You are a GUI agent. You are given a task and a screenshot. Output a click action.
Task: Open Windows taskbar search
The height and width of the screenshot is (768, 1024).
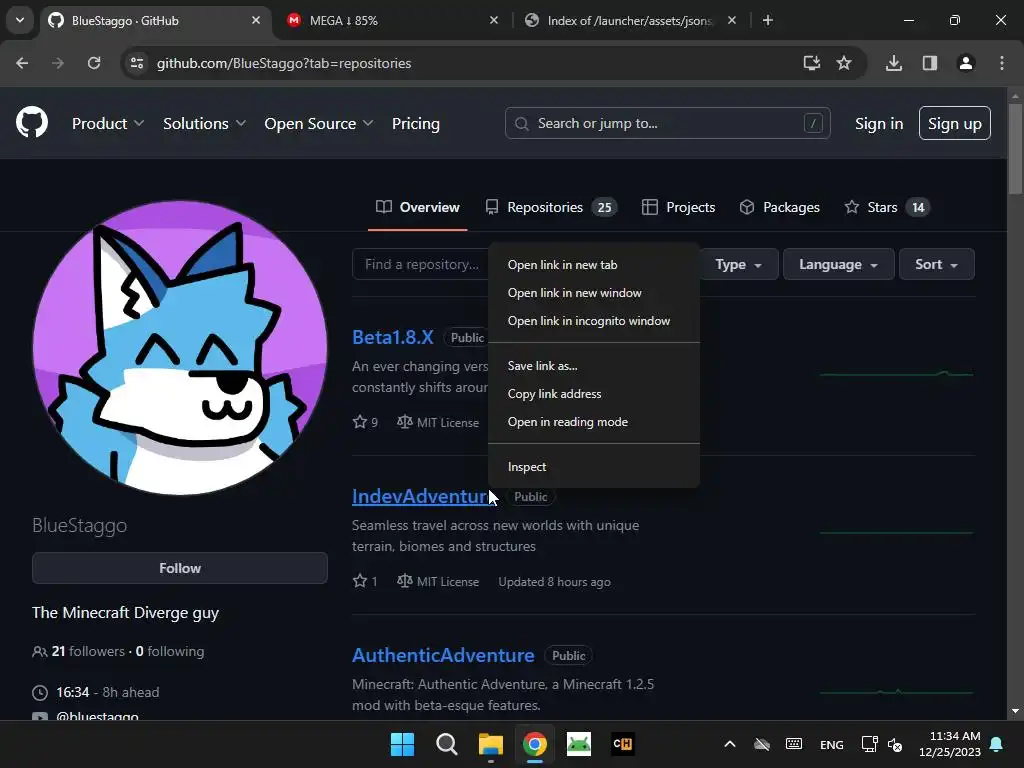pyautogui.click(x=447, y=744)
